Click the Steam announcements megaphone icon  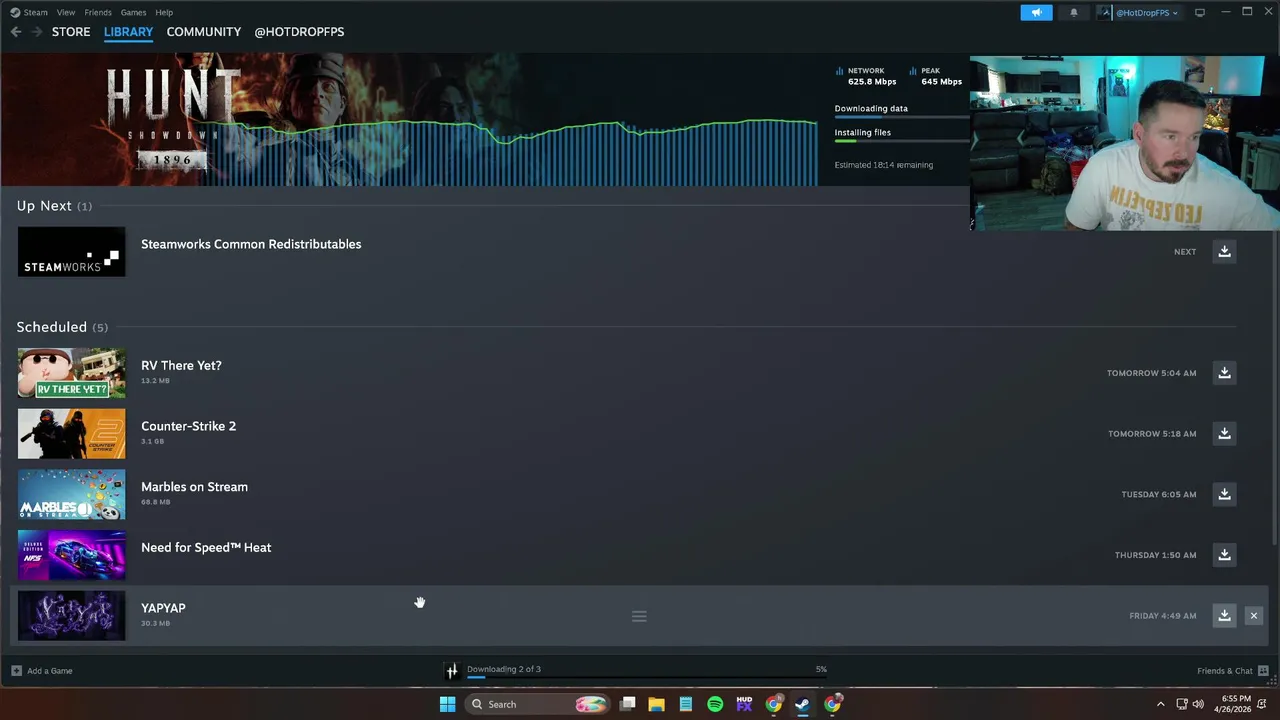click(1036, 12)
